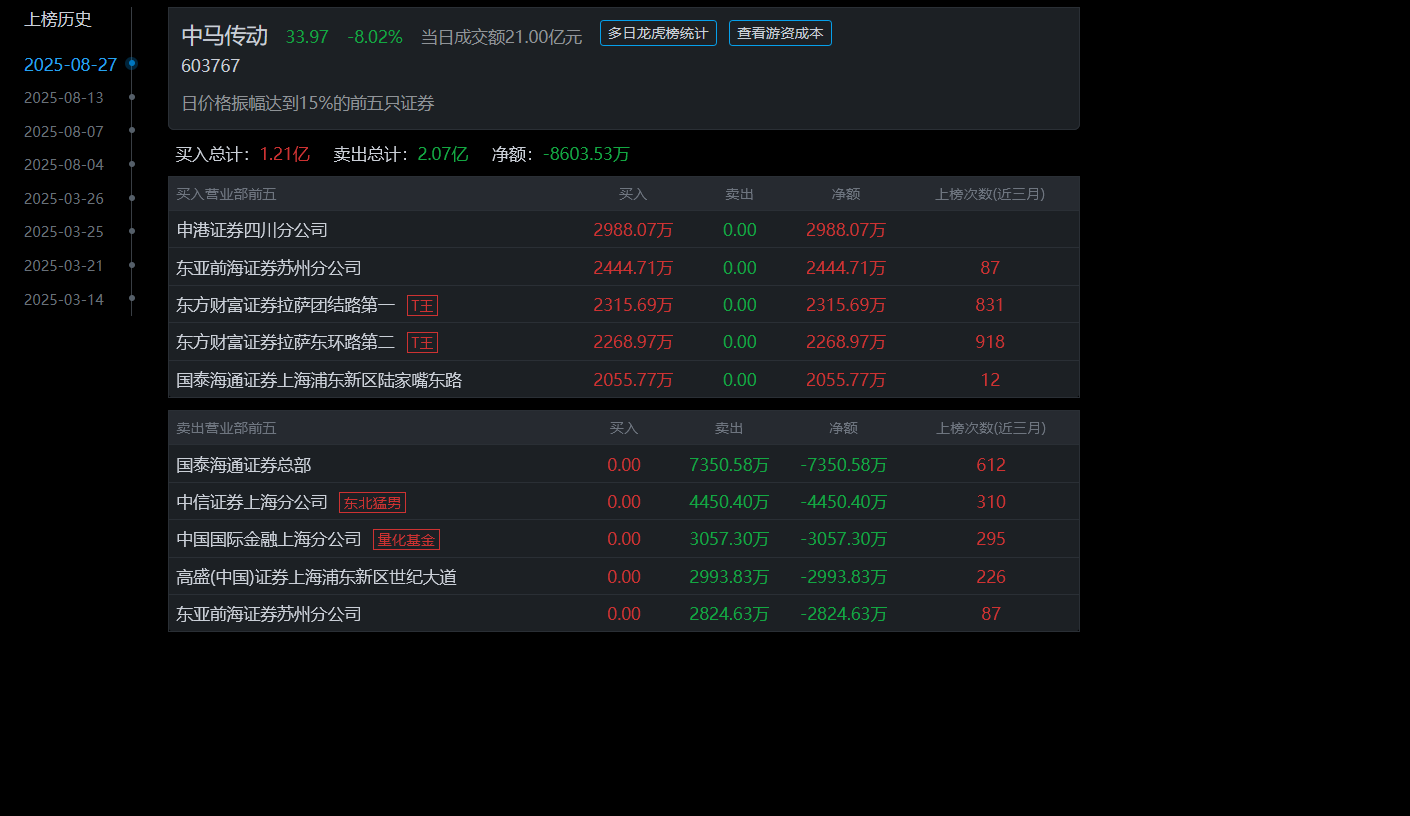Click the 卖出总计 value 2.07亿
Image resolution: width=1410 pixels, height=816 pixels.
(443, 155)
